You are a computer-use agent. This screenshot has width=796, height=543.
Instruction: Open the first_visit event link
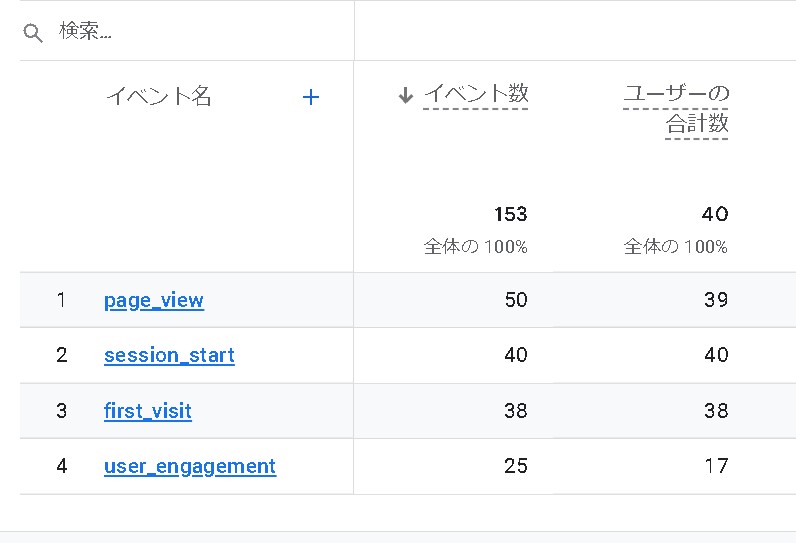pos(148,411)
